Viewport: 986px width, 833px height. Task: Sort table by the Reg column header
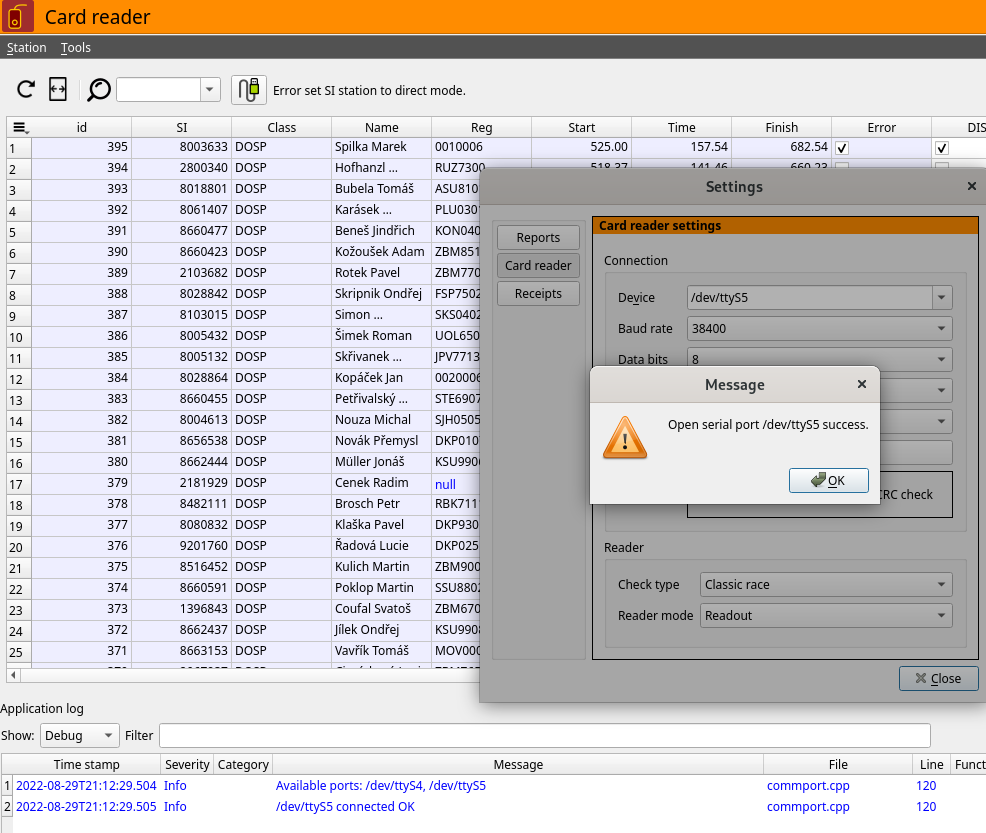click(x=481, y=128)
